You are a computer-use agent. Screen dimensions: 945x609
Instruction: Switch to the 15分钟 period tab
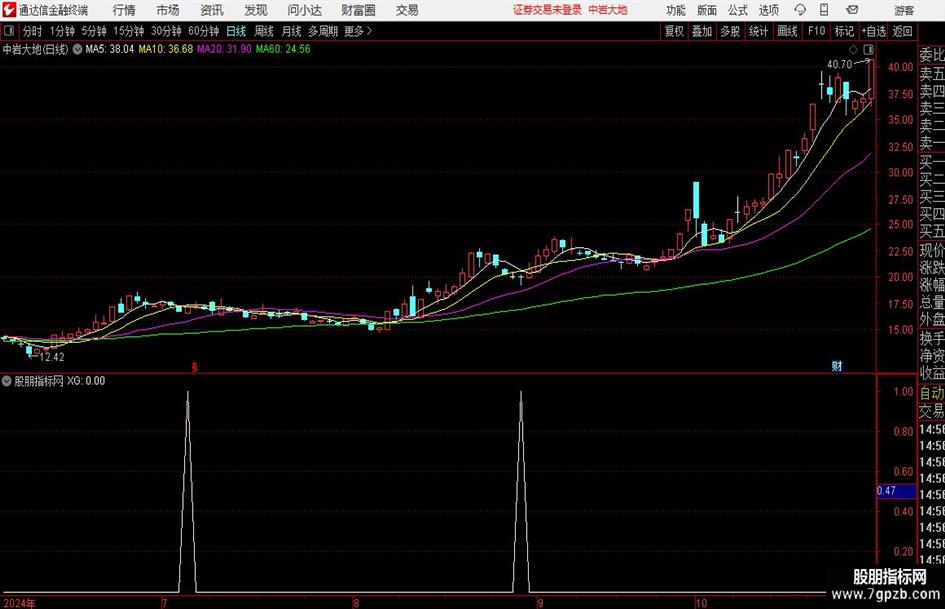(x=128, y=31)
